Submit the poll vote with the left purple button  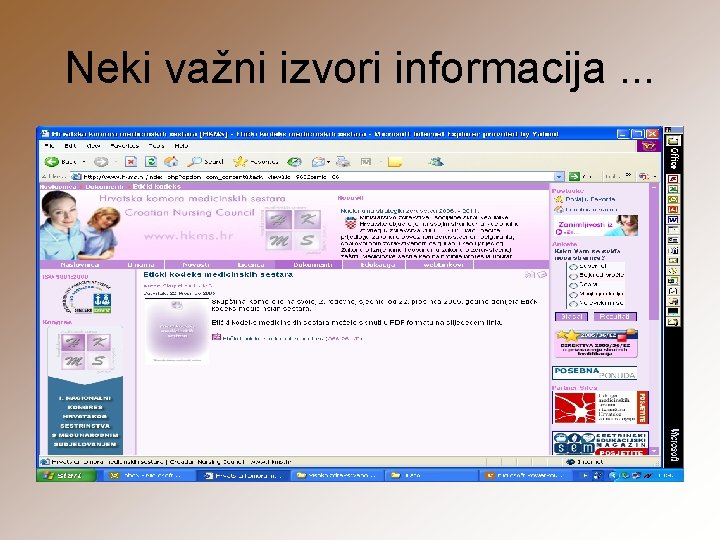pyautogui.click(x=572, y=316)
